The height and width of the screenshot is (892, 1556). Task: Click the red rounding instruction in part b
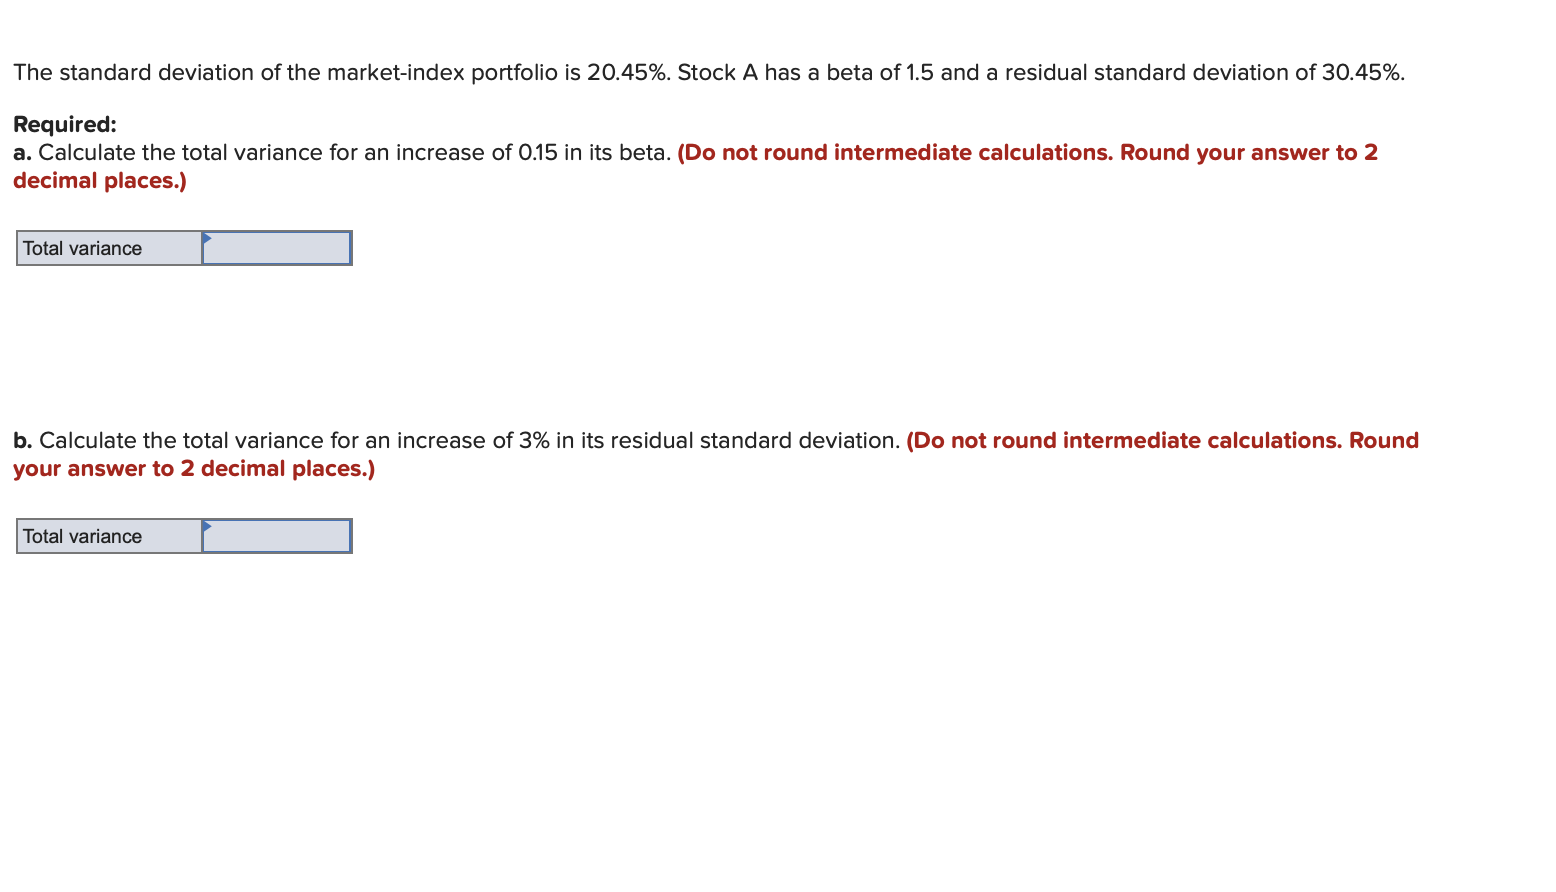click(x=1160, y=440)
